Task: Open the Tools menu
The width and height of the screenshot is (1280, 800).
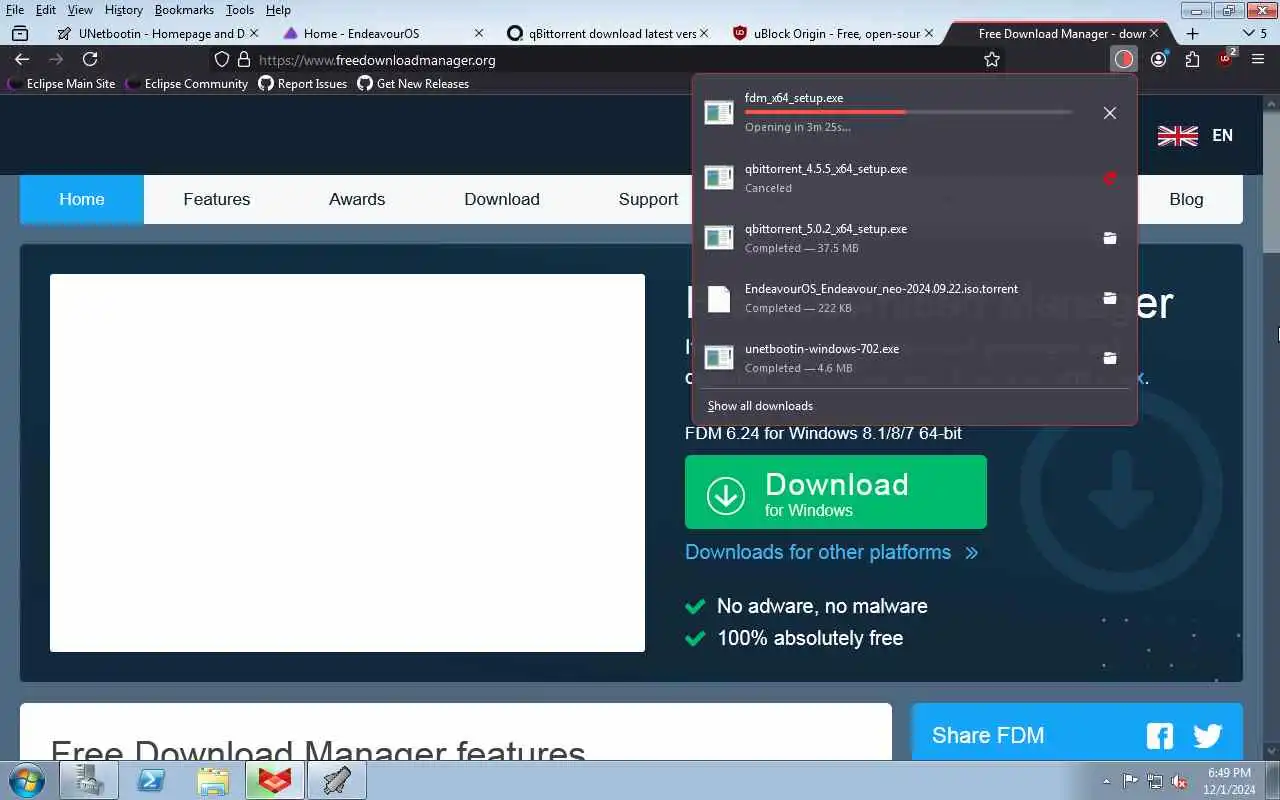Action: 239,10
